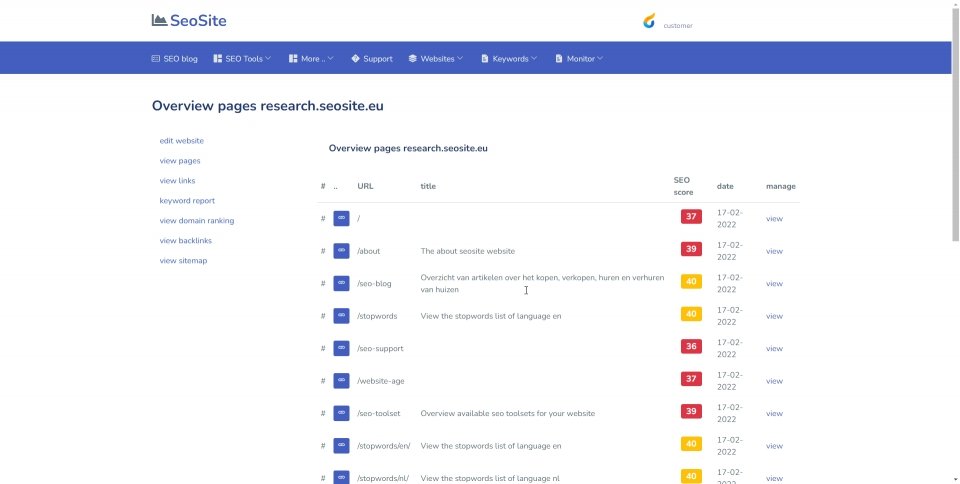This screenshot has height=484, width=960.
Task: Open the view sitemap sidebar link
Action: click(184, 261)
